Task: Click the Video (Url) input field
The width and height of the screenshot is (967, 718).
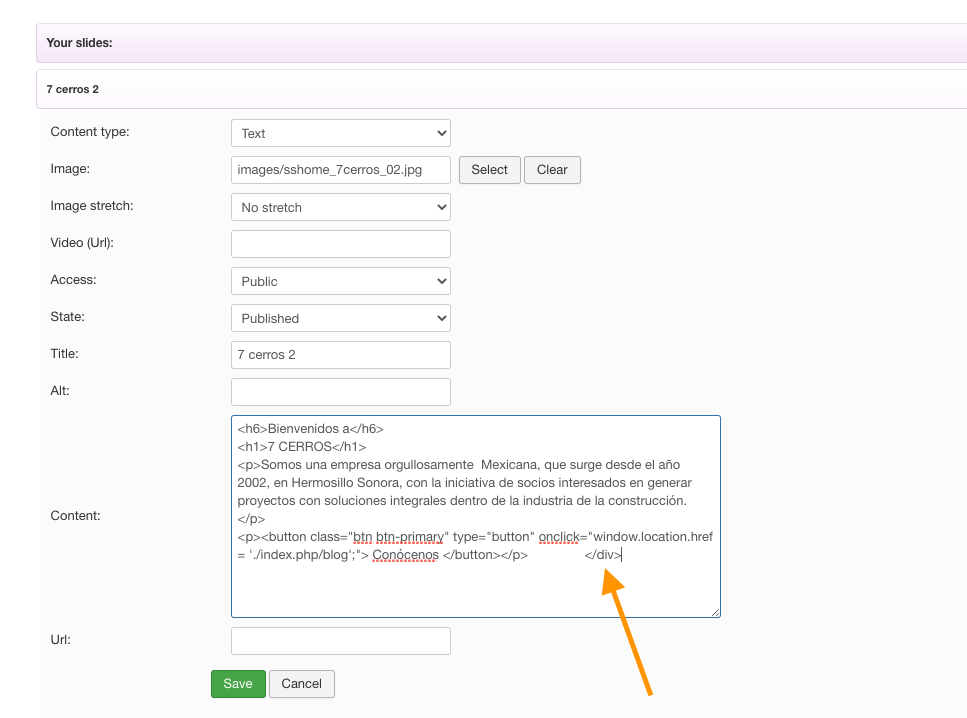Action: click(x=340, y=244)
